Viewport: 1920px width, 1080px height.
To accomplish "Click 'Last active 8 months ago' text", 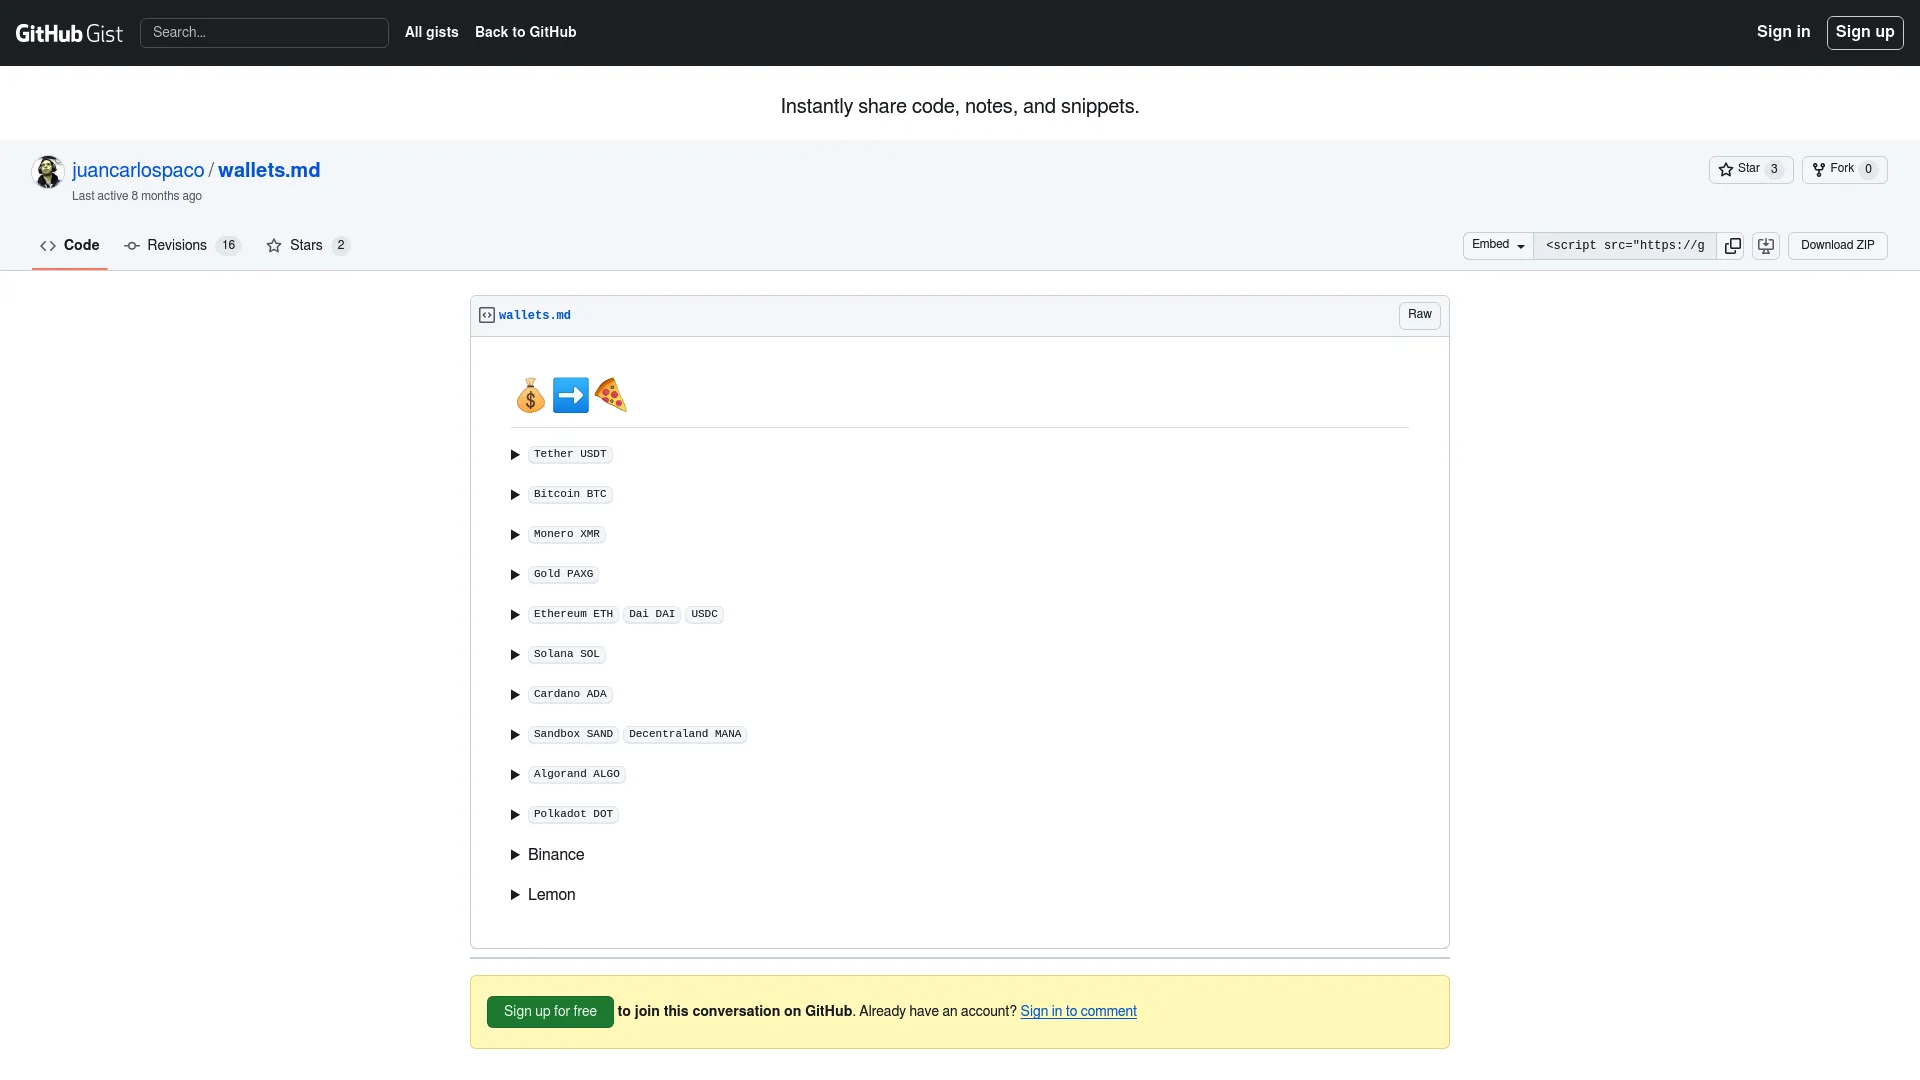I will click(137, 196).
